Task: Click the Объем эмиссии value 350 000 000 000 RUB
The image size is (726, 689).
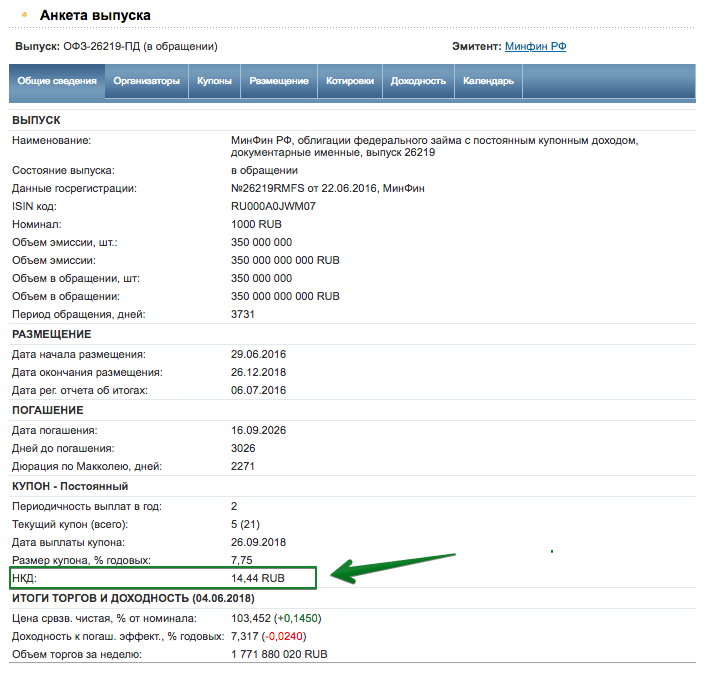Action: click(285, 260)
